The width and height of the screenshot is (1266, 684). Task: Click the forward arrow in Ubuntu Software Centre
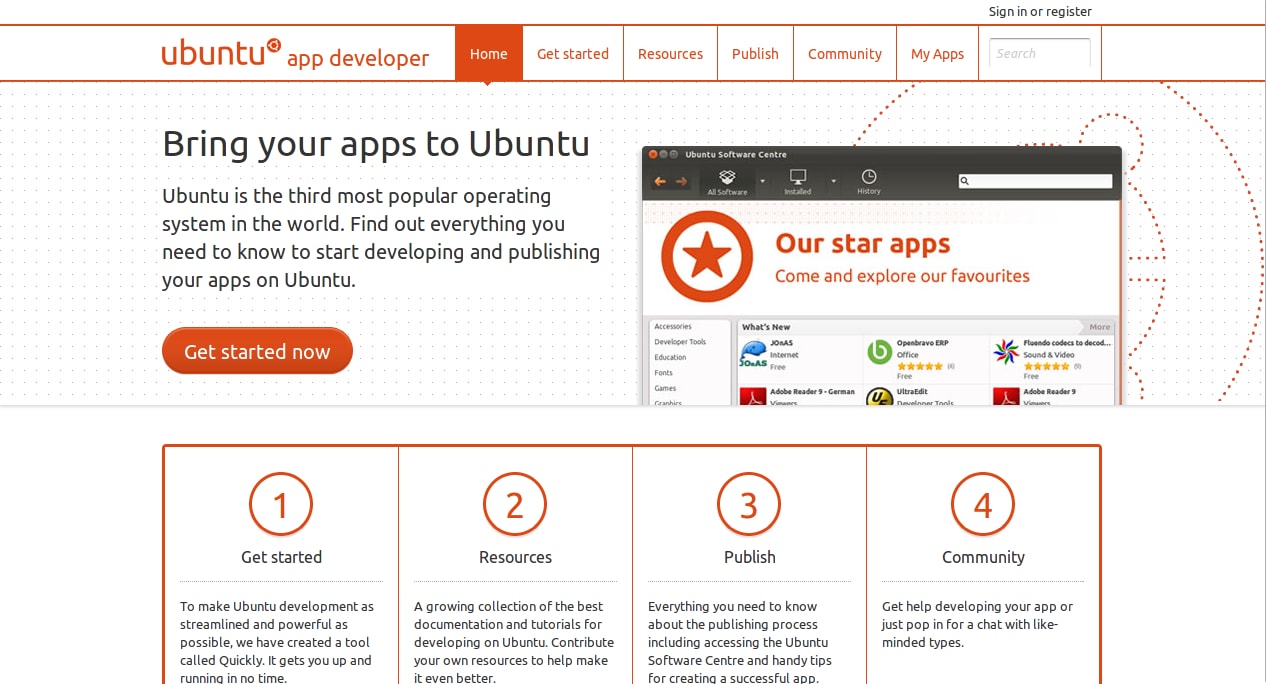coord(682,181)
